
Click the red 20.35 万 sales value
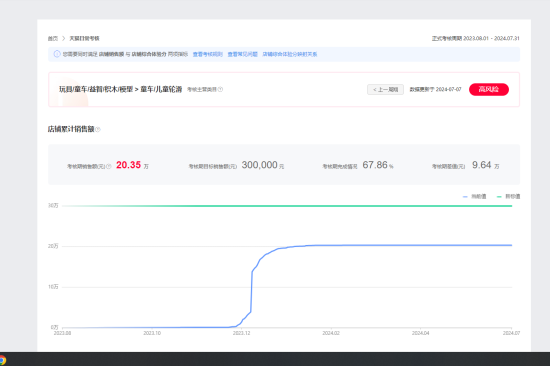[x=132, y=165]
